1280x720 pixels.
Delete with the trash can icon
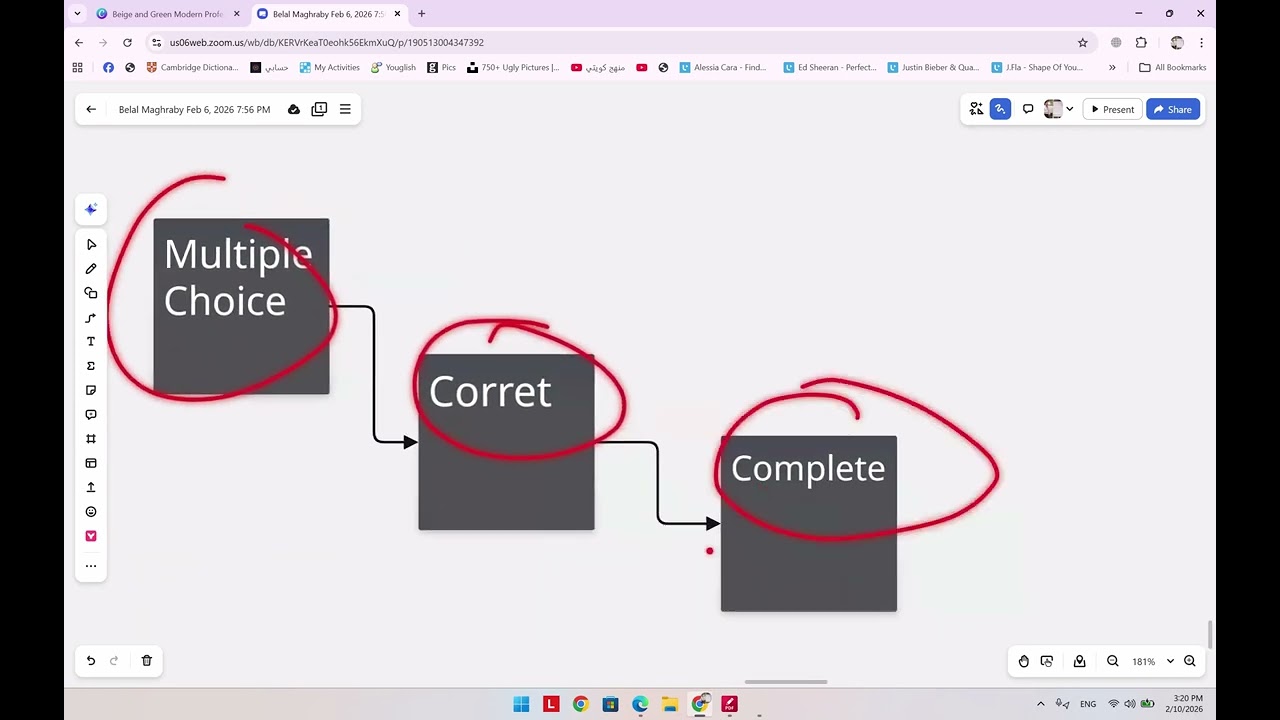click(147, 661)
